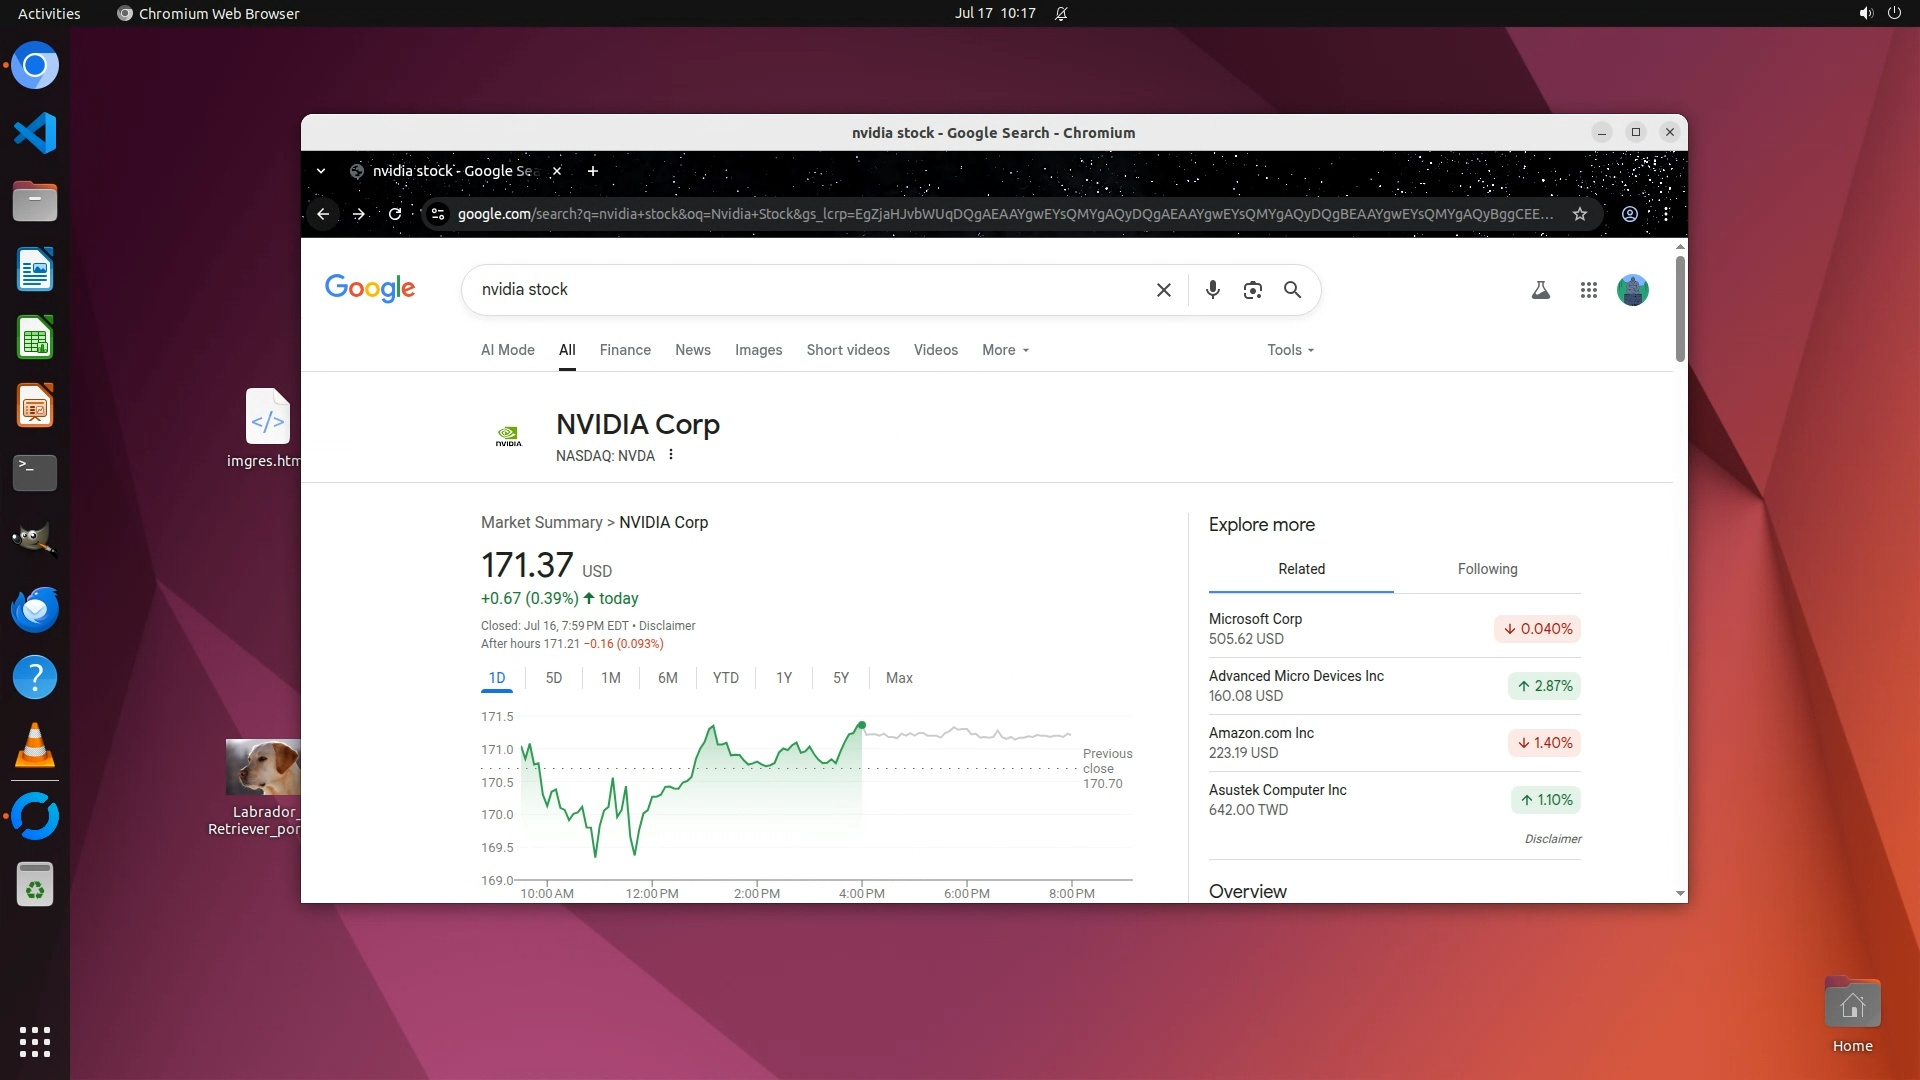Clear the search box text
This screenshot has height=1080, width=1920.
pos(1163,290)
